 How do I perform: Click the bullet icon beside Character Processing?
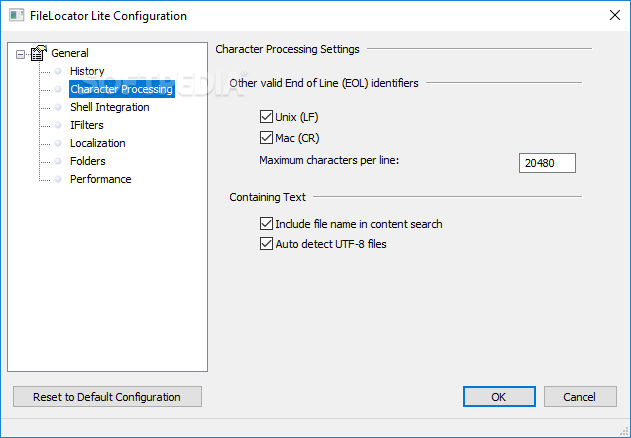click(58, 89)
